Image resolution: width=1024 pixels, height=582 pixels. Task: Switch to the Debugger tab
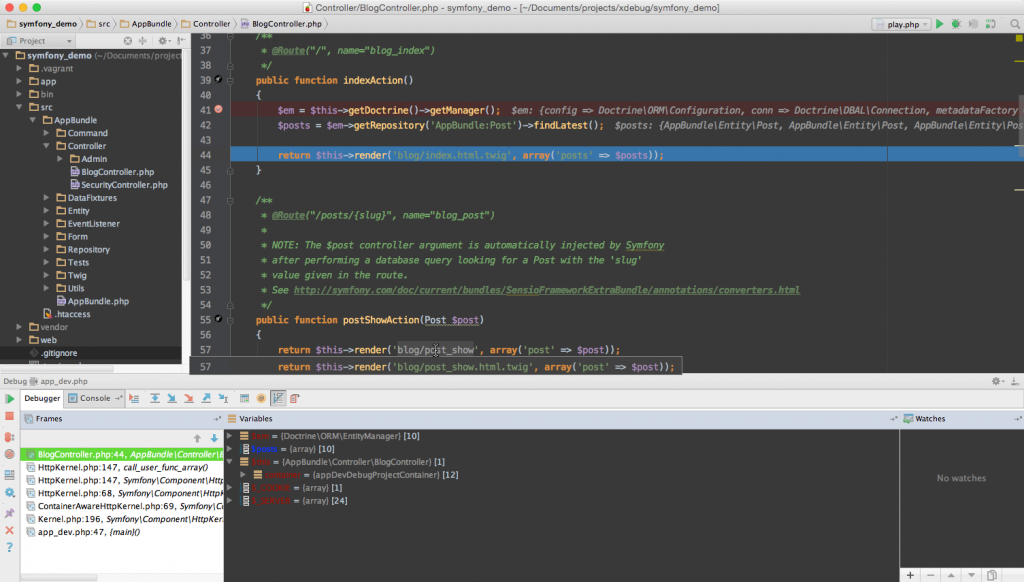(42, 398)
